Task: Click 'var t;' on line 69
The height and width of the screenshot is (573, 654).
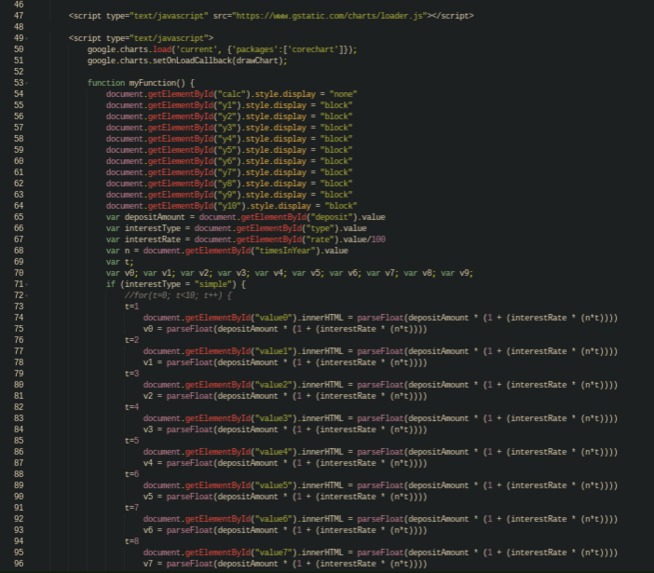Action: (x=120, y=262)
